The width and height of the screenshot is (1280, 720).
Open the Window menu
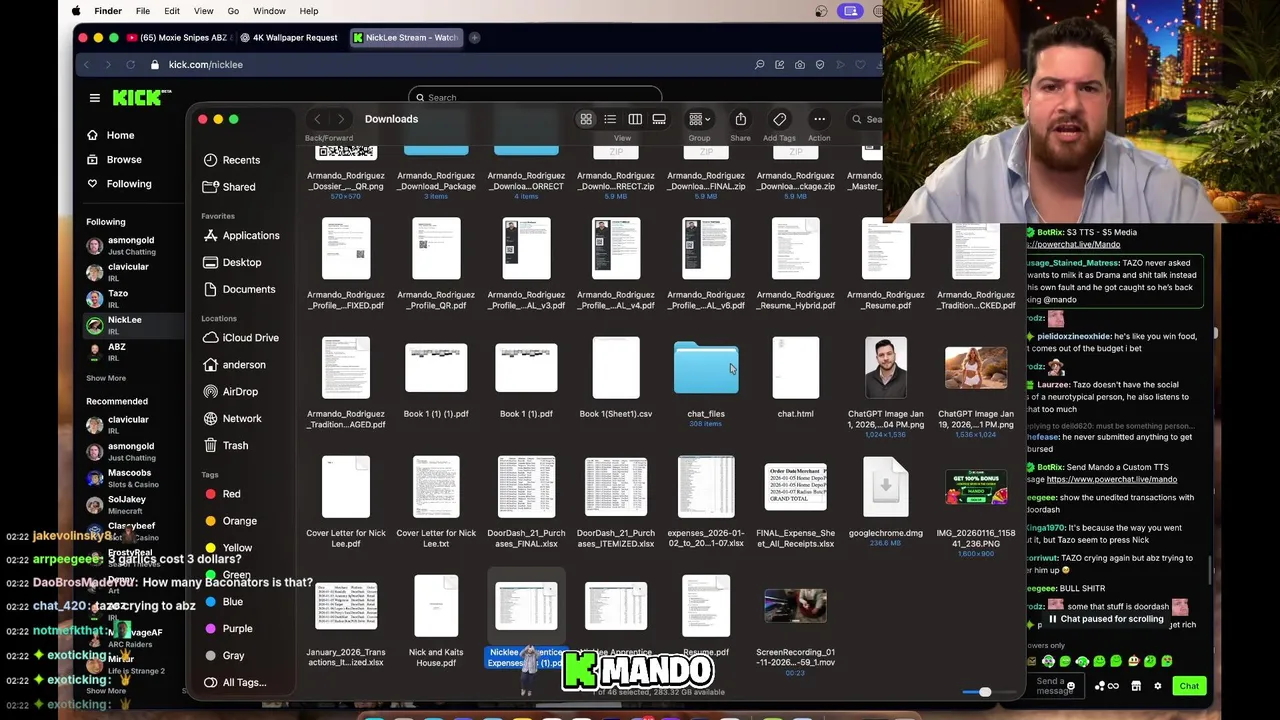point(269,11)
